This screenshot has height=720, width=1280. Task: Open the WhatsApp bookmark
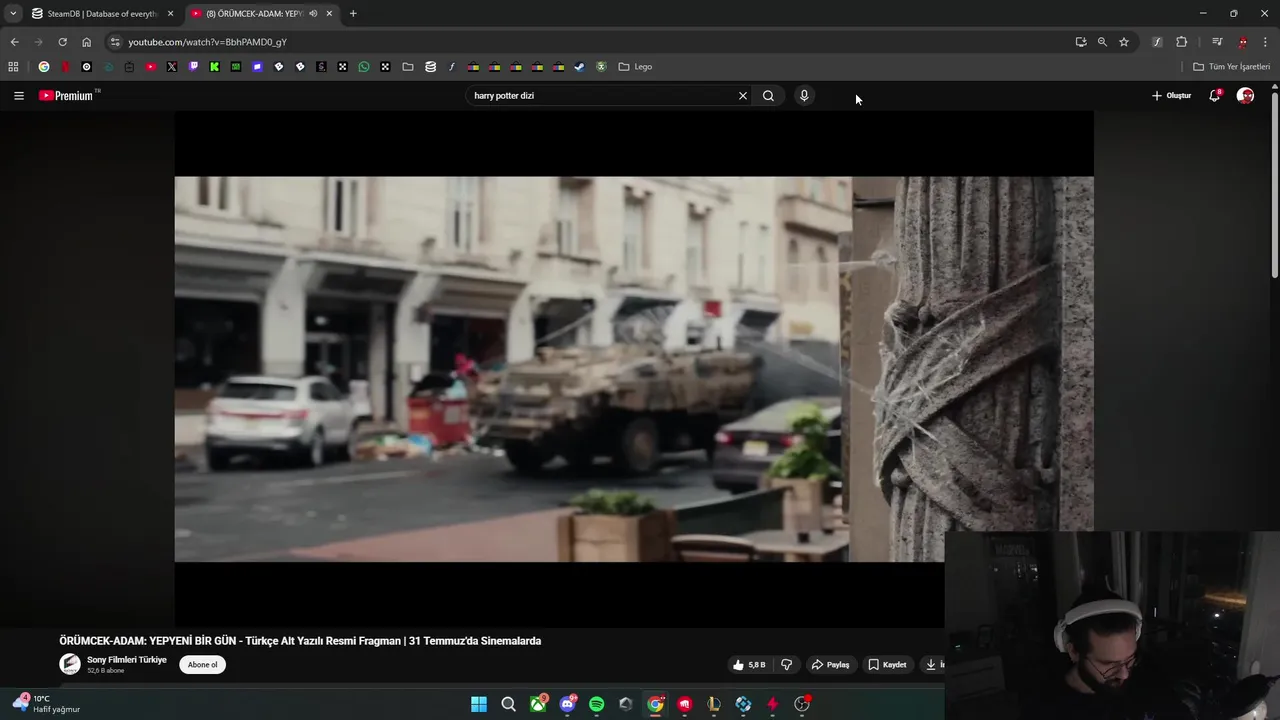coord(364,67)
